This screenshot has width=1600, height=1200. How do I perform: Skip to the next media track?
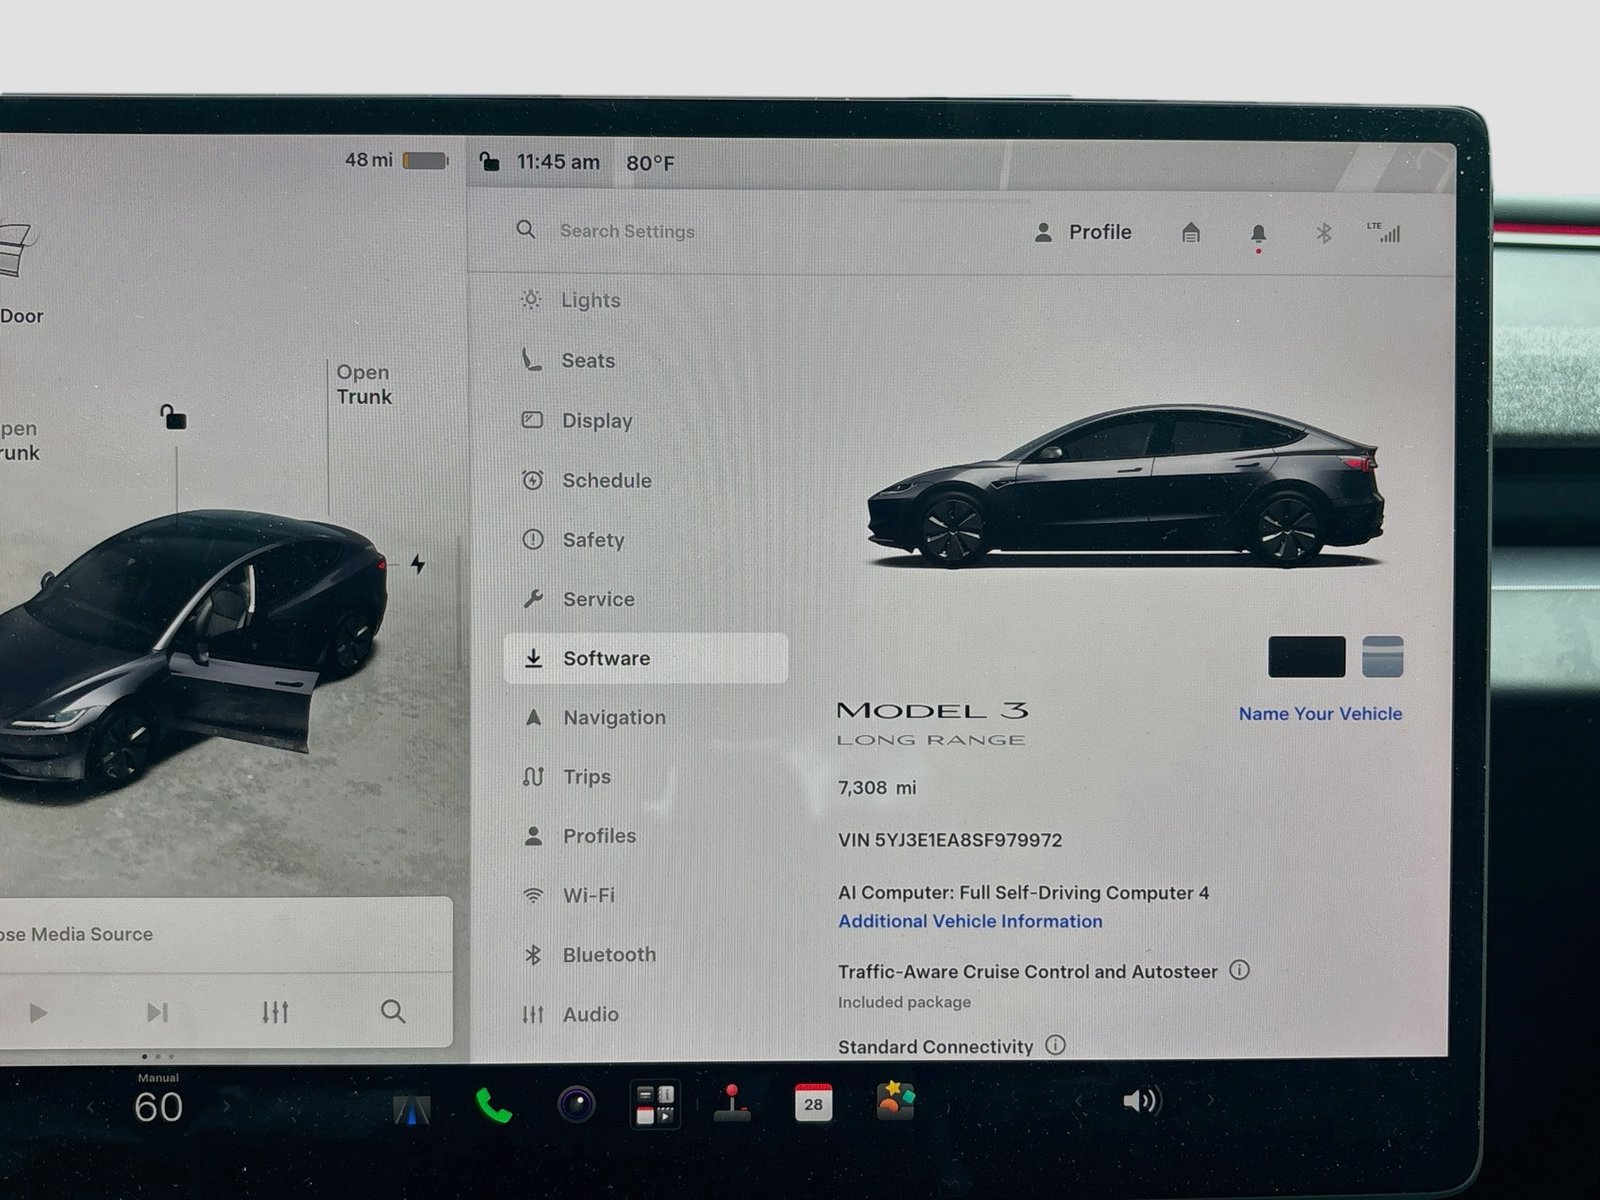point(157,1013)
